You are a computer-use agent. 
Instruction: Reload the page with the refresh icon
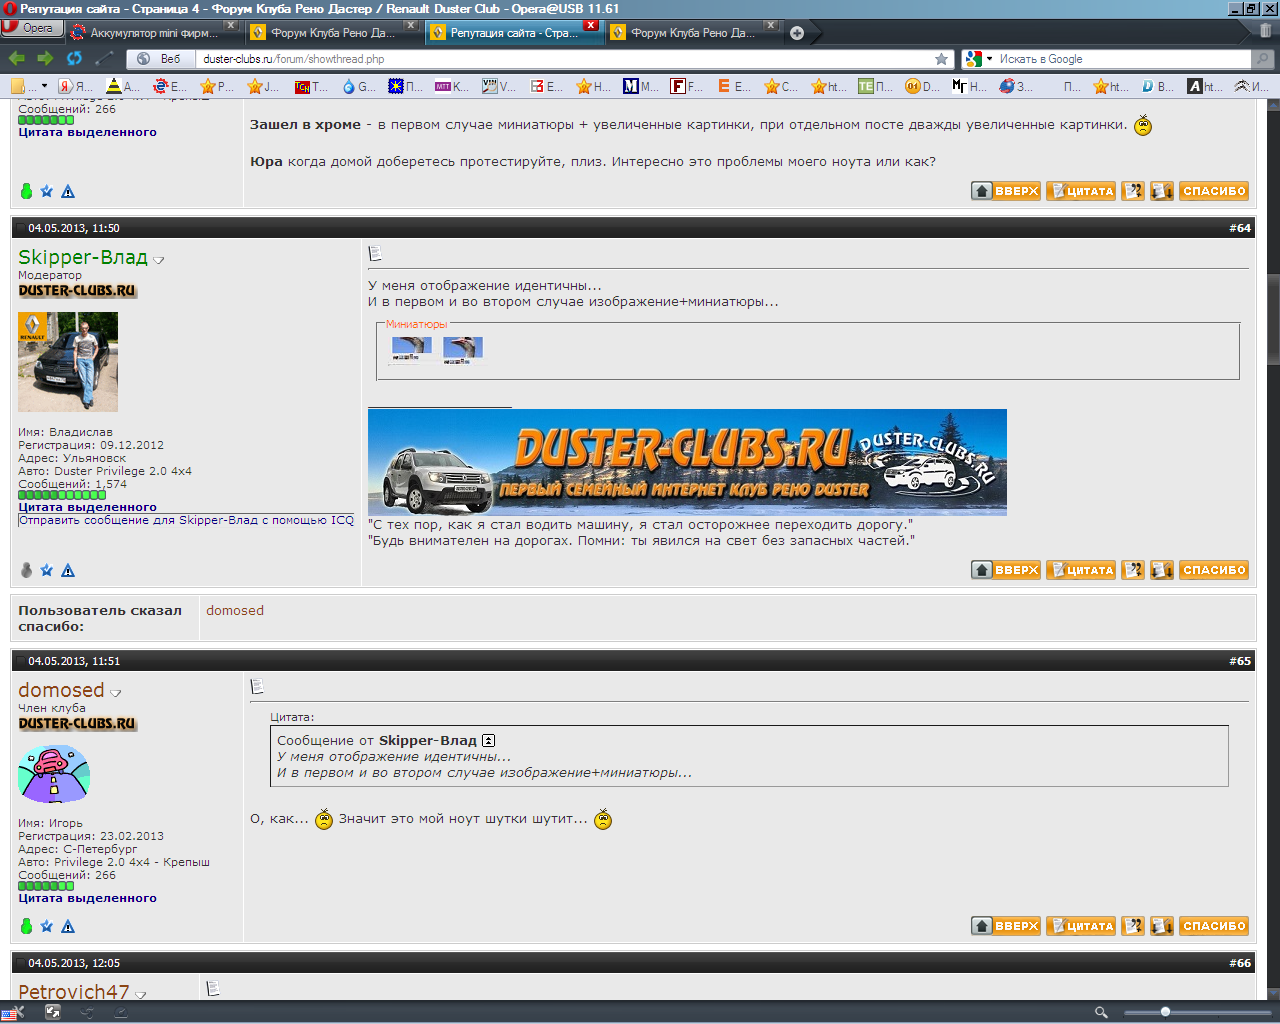(x=74, y=59)
